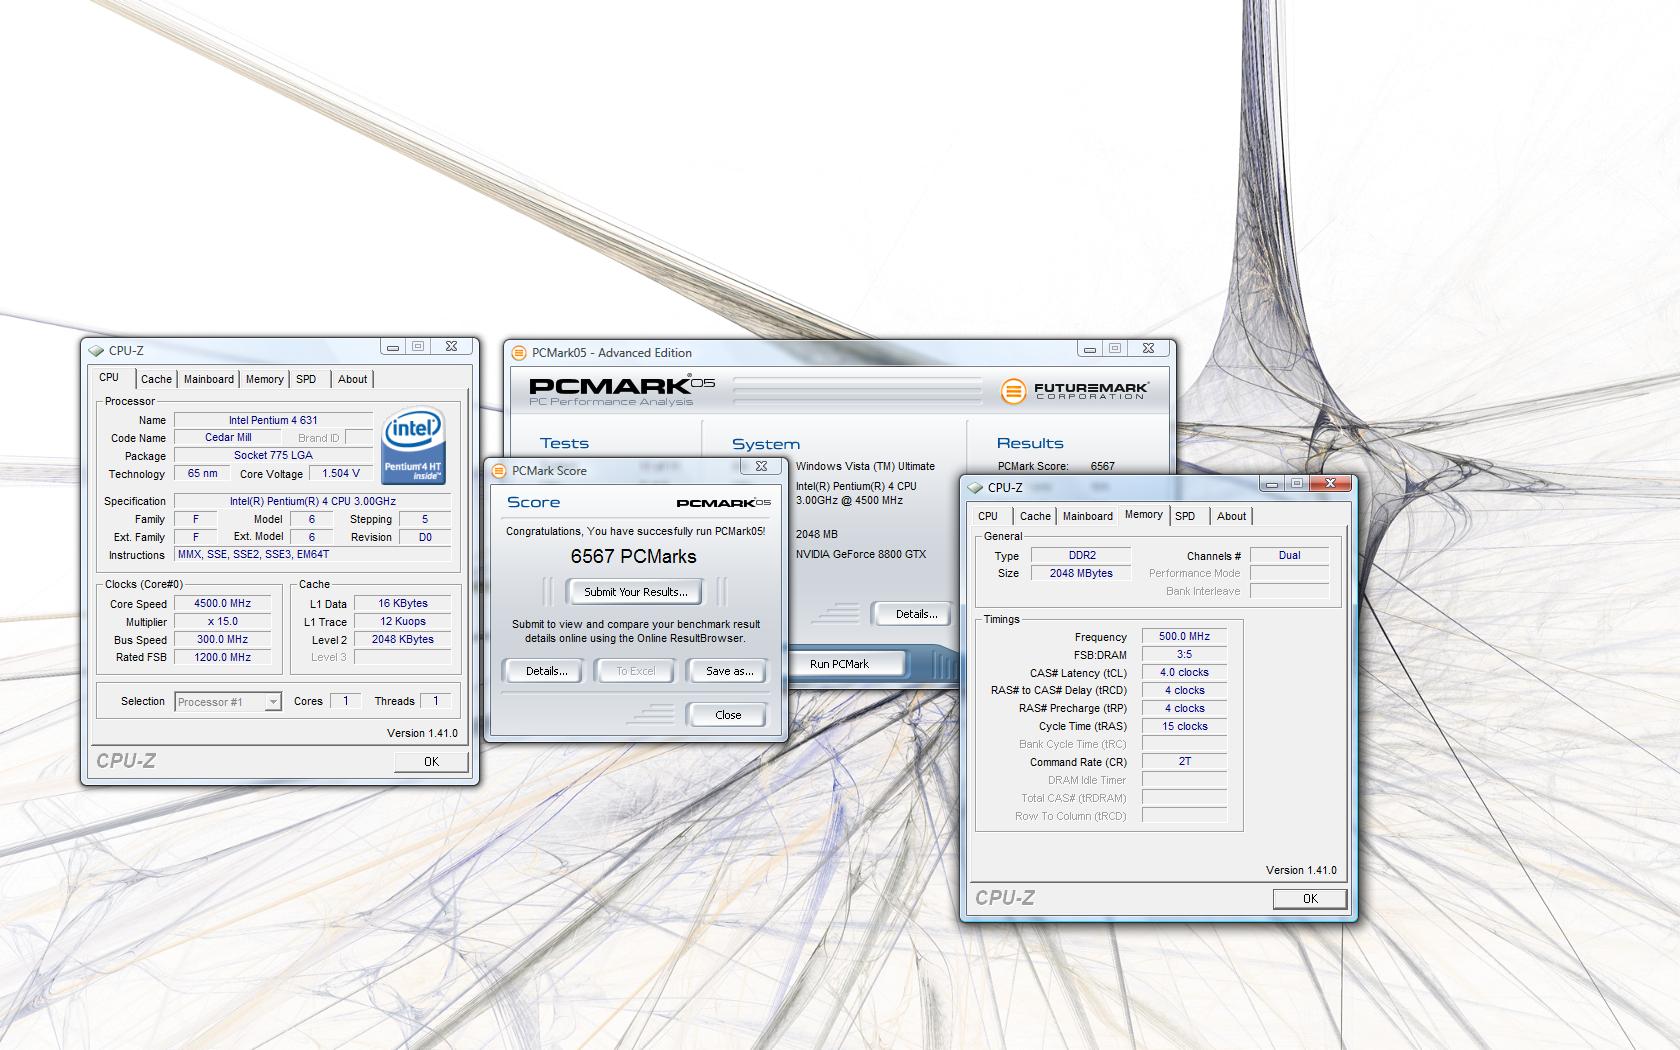Open Cache tab in right CPU-Z window
Viewport: 1680px width, 1050px height.
click(x=1035, y=517)
